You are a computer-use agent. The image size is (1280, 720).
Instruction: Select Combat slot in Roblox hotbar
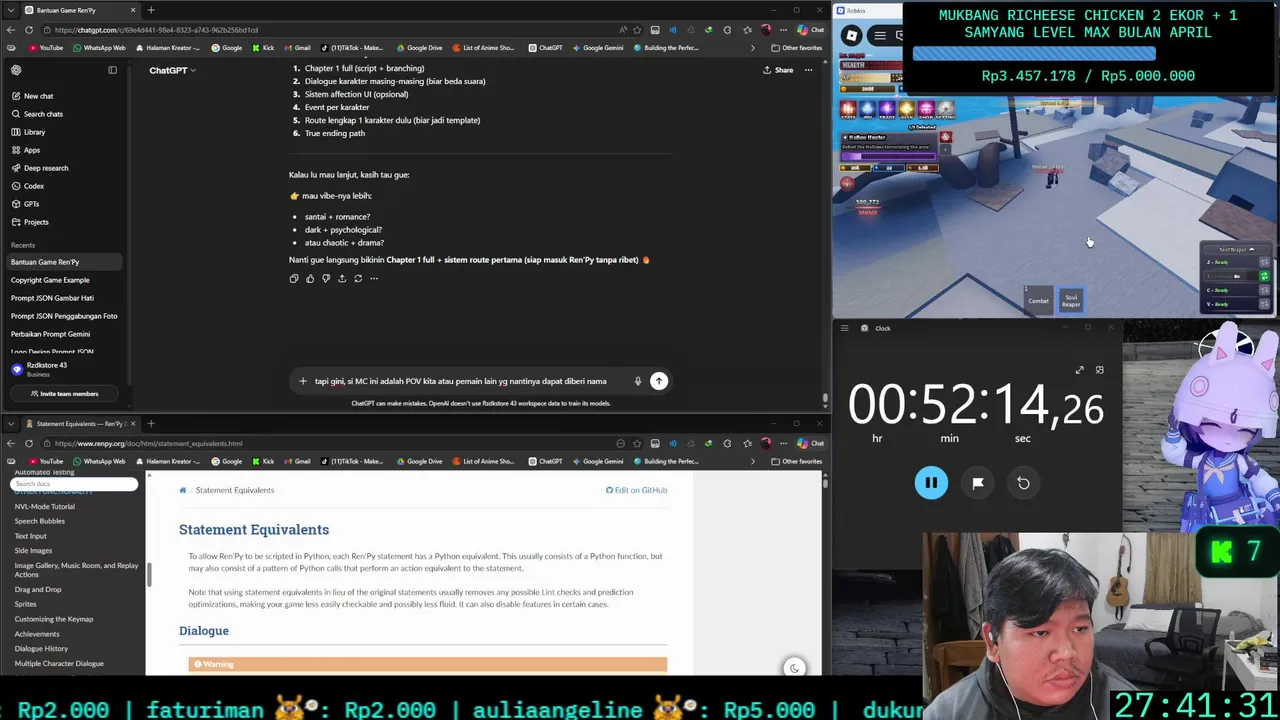coord(1039,299)
